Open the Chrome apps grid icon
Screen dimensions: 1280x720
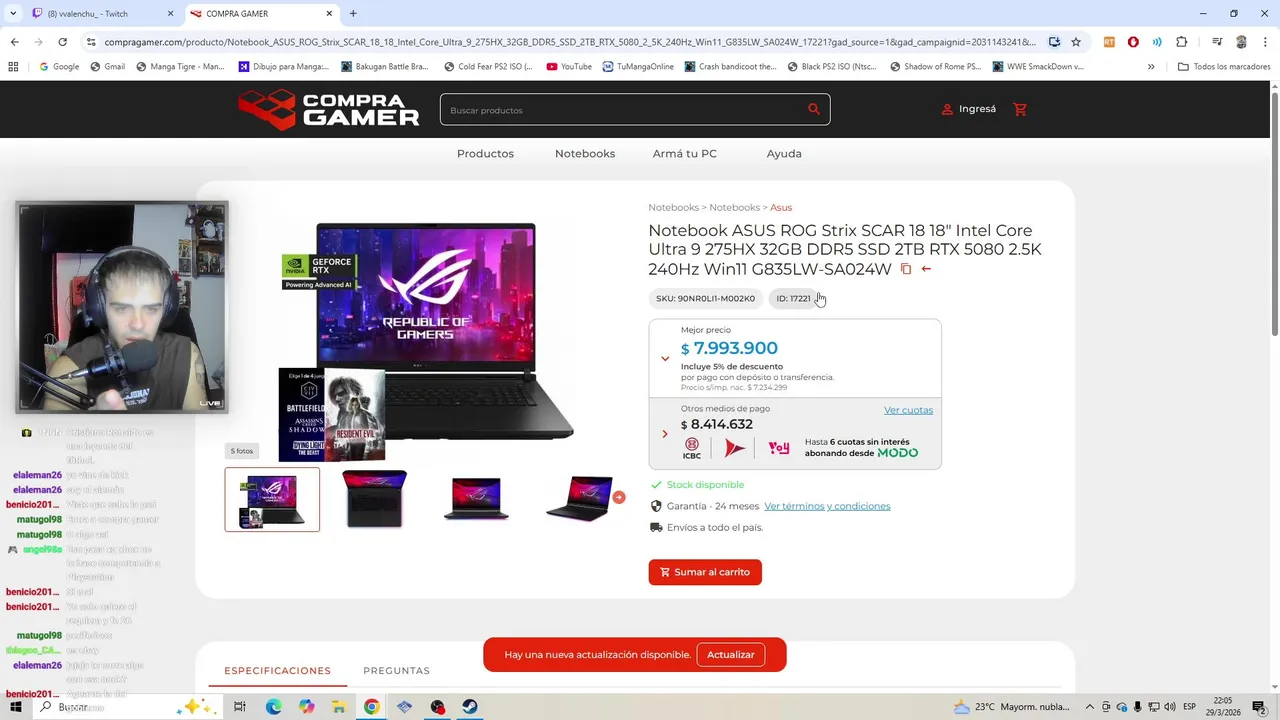pos(13,66)
